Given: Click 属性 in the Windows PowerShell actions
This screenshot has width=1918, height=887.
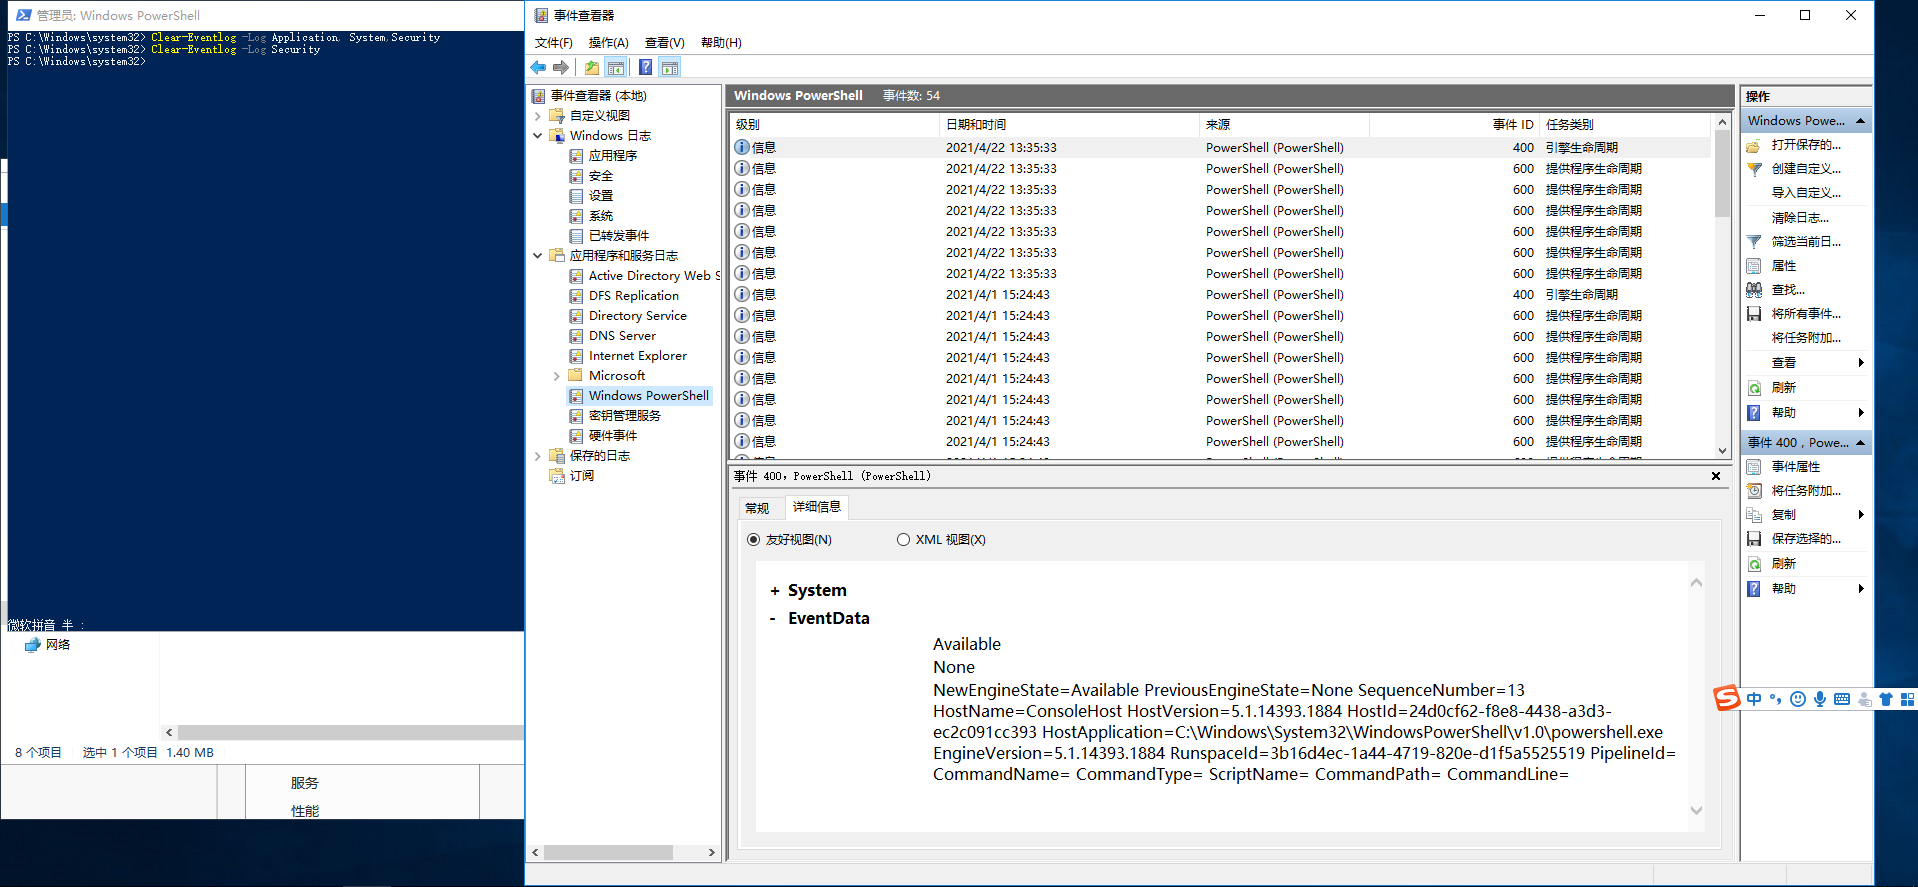Looking at the screenshot, I should [x=1784, y=266].
